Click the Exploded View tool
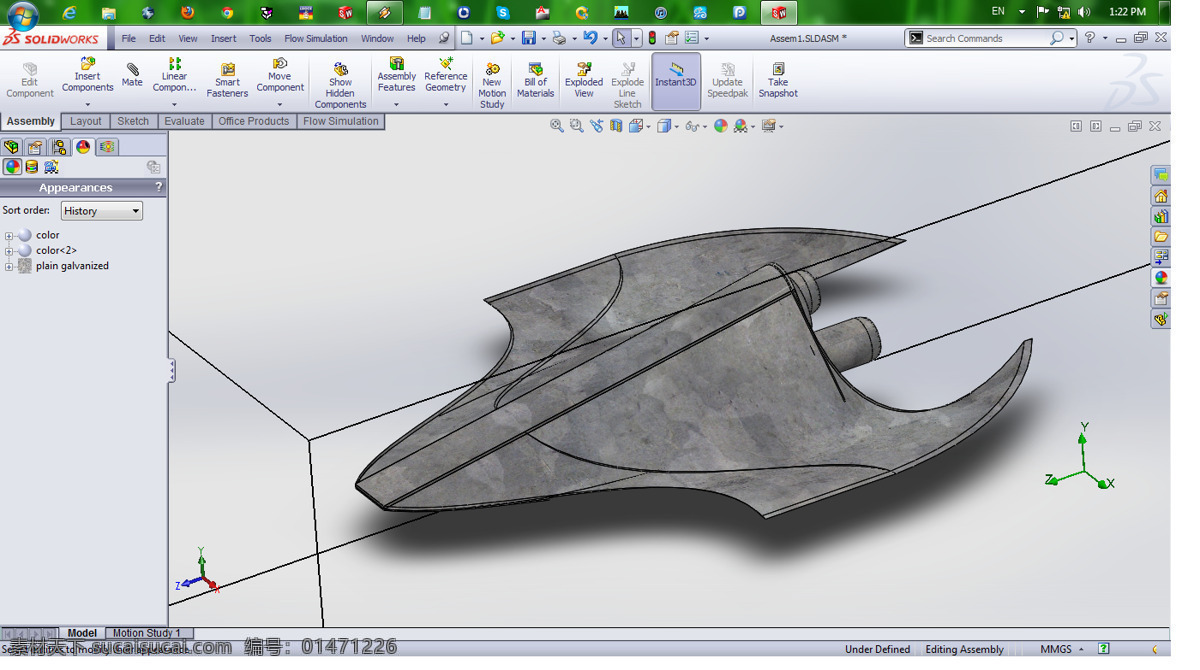The image size is (1200, 670). 583,80
